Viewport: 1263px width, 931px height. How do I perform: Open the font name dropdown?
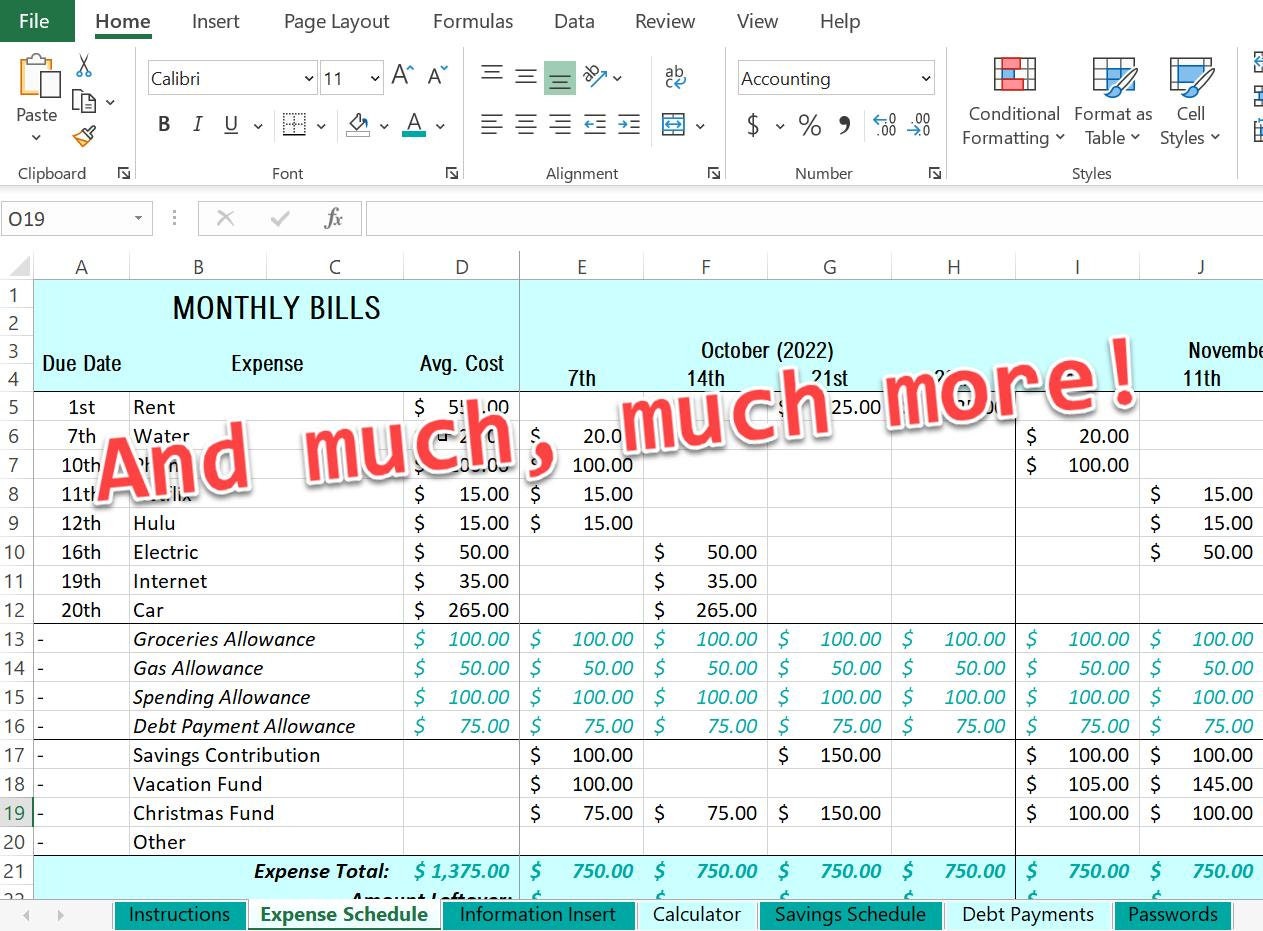(307, 78)
